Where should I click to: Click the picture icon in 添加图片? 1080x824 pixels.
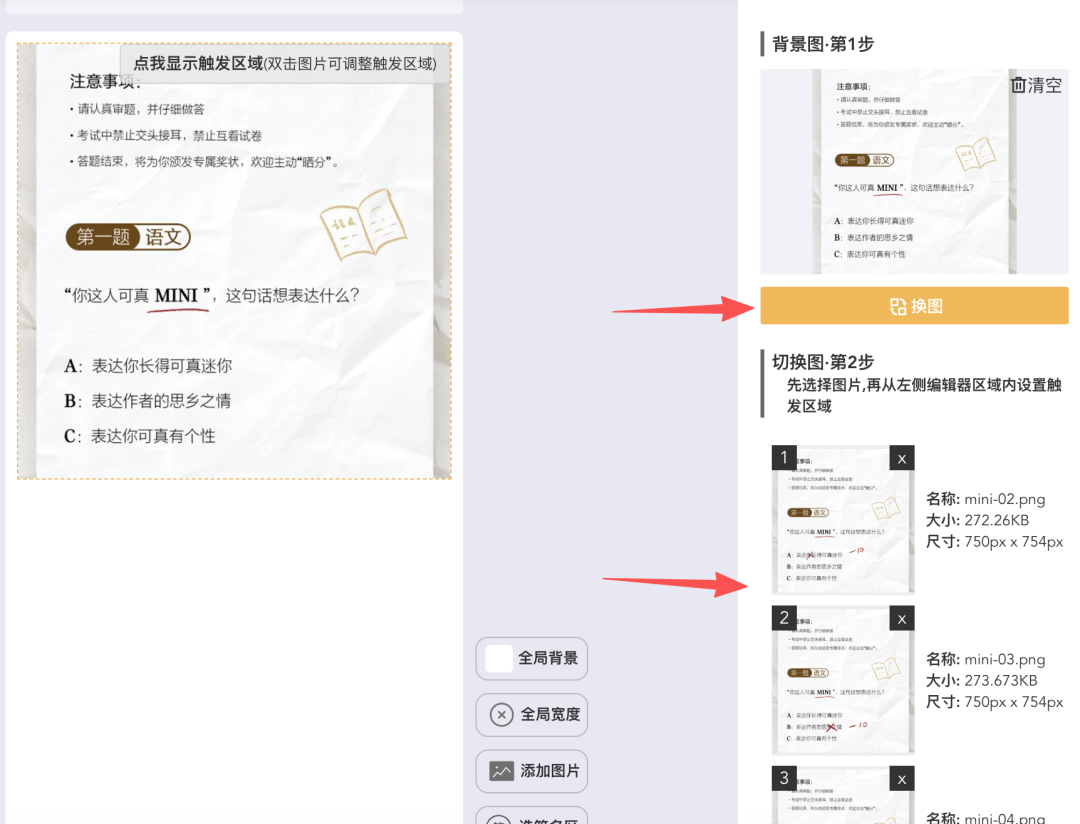(x=501, y=771)
